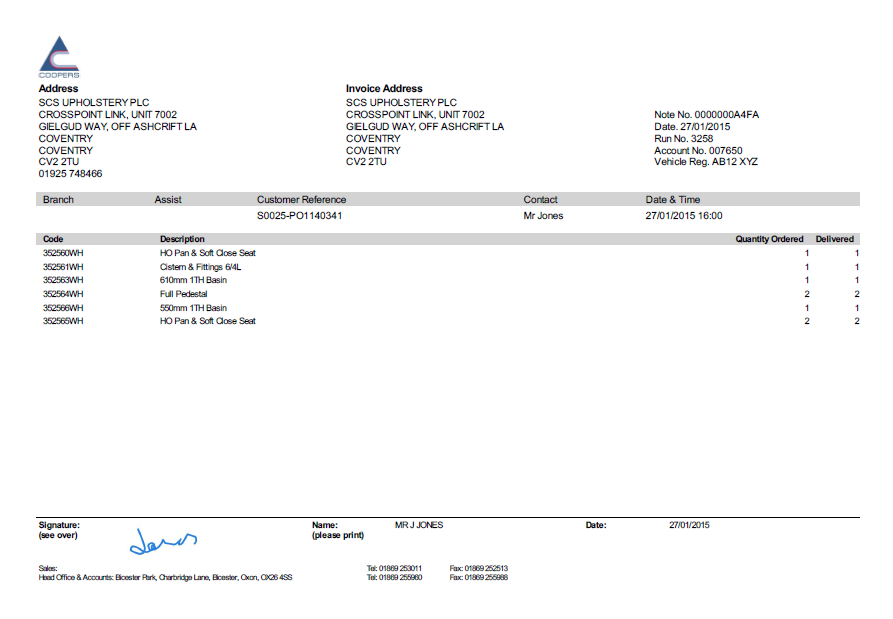Viewport: 893px width, 619px height.
Task: Click contact value 'Mr Jones'
Action: click(x=543, y=216)
